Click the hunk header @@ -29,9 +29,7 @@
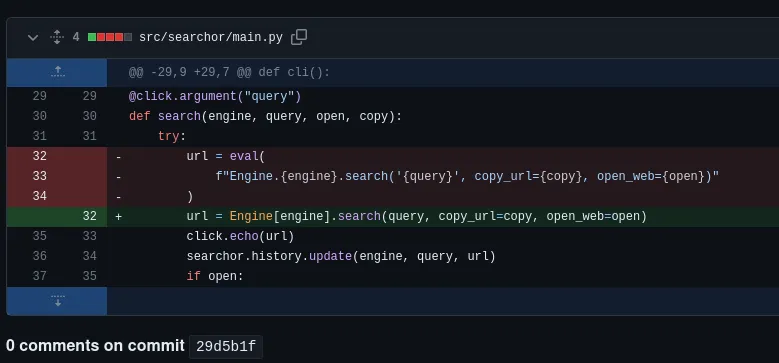 point(229,73)
